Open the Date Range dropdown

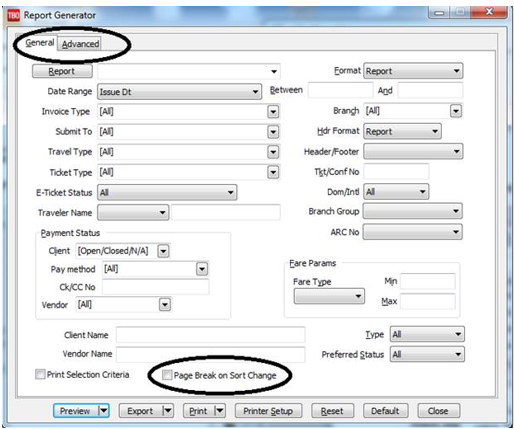179,92
